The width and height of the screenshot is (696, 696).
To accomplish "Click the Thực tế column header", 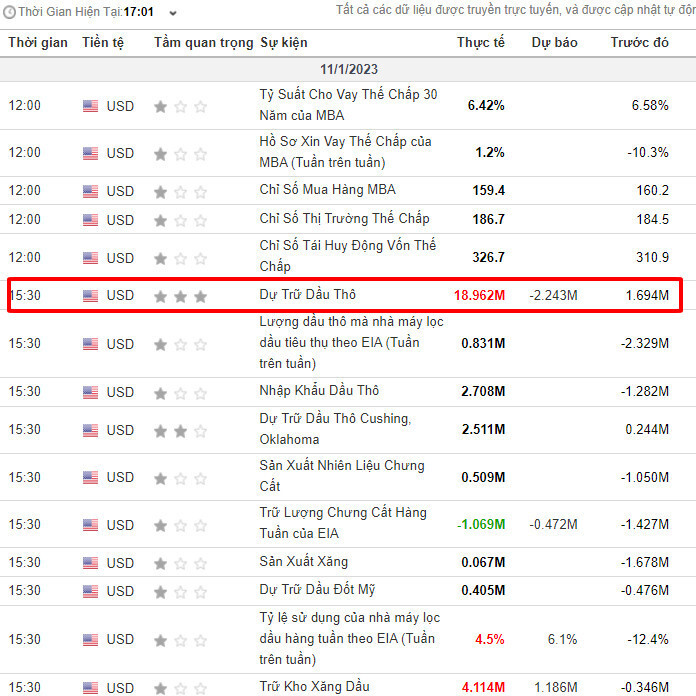I will pyautogui.click(x=481, y=43).
